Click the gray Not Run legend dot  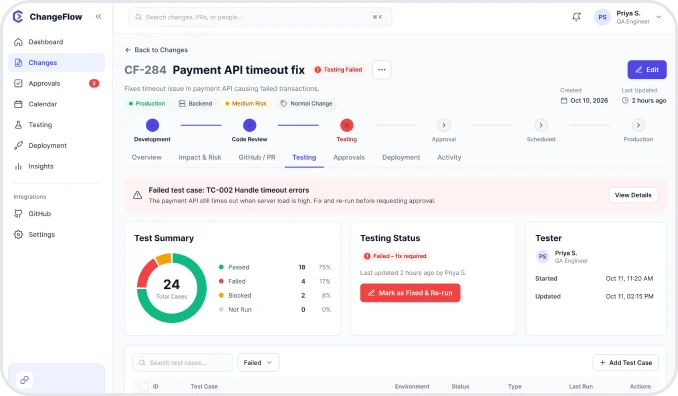pyautogui.click(x=221, y=310)
